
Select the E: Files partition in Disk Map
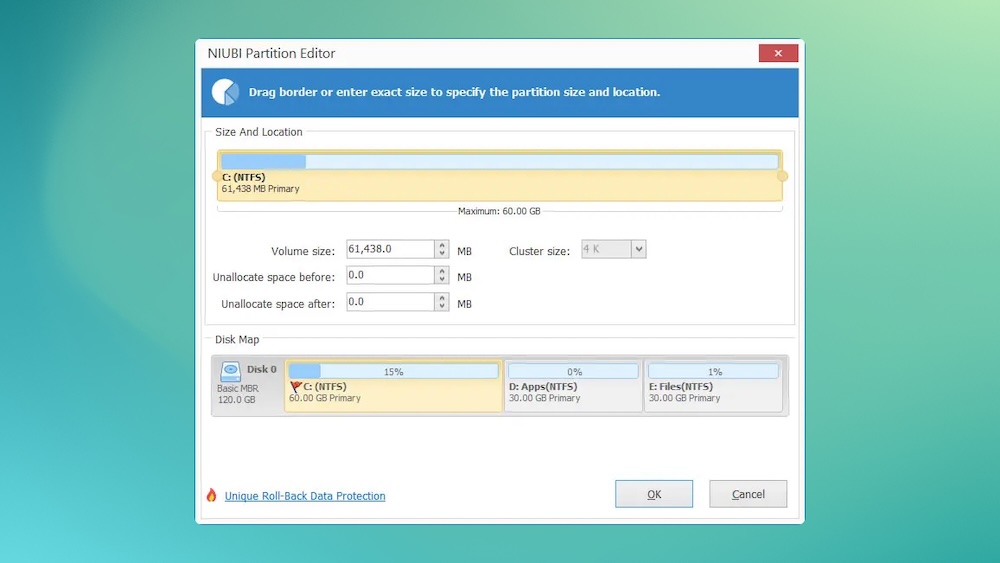click(713, 391)
